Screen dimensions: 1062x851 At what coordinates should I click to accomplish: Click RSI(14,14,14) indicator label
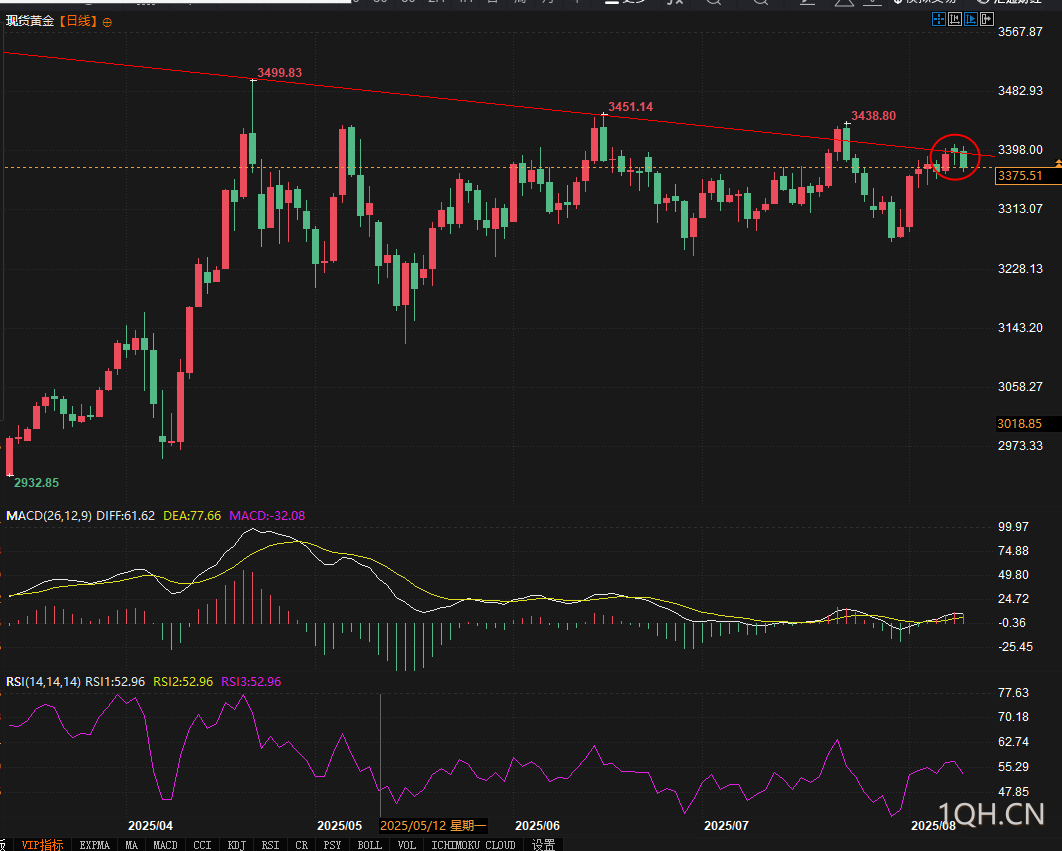click(x=43, y=681)
